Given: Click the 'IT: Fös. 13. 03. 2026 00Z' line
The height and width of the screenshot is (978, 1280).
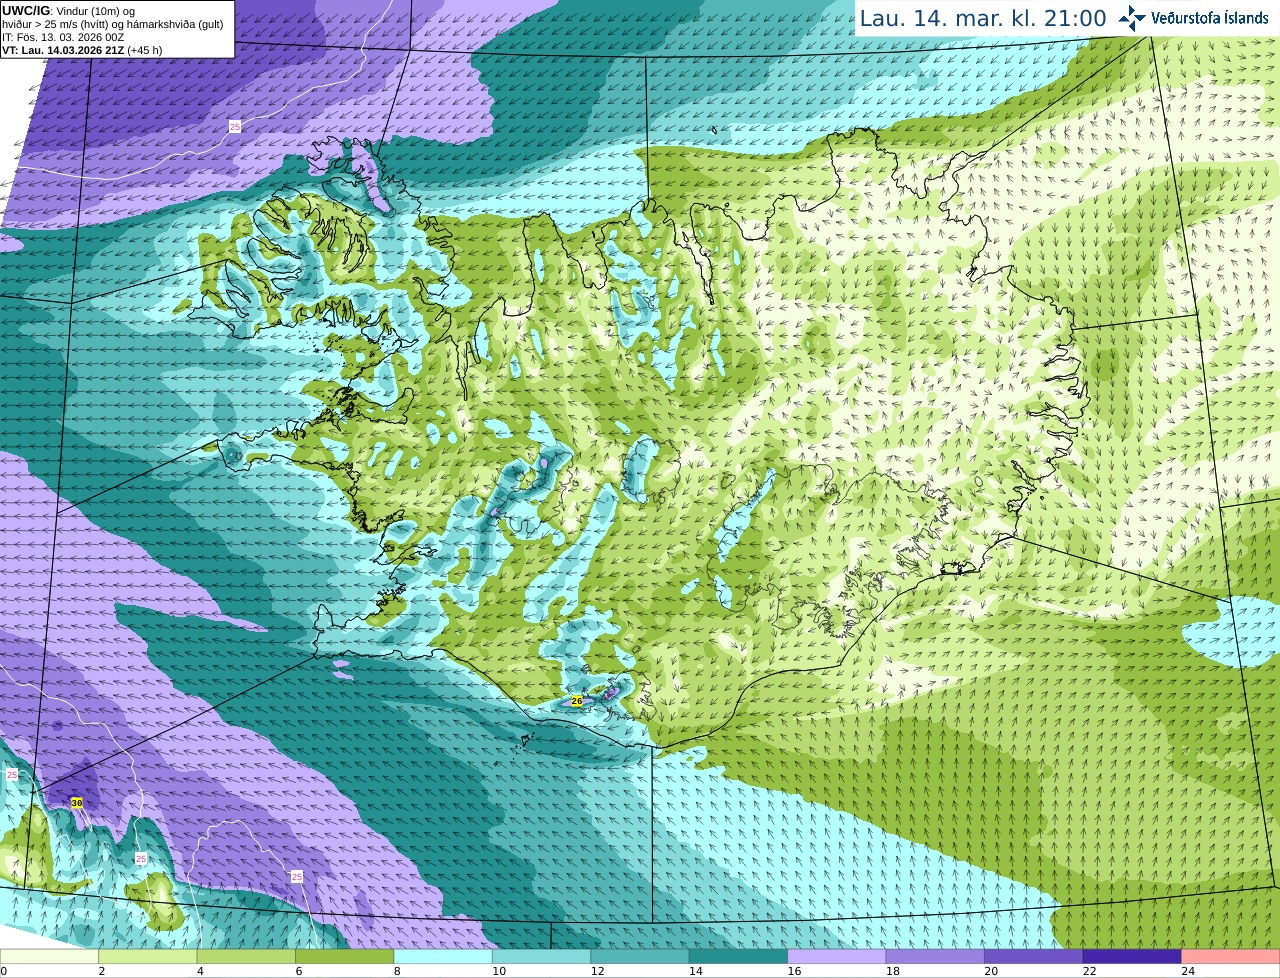Looking at the screenshot, I should click(x=63, y=37).
